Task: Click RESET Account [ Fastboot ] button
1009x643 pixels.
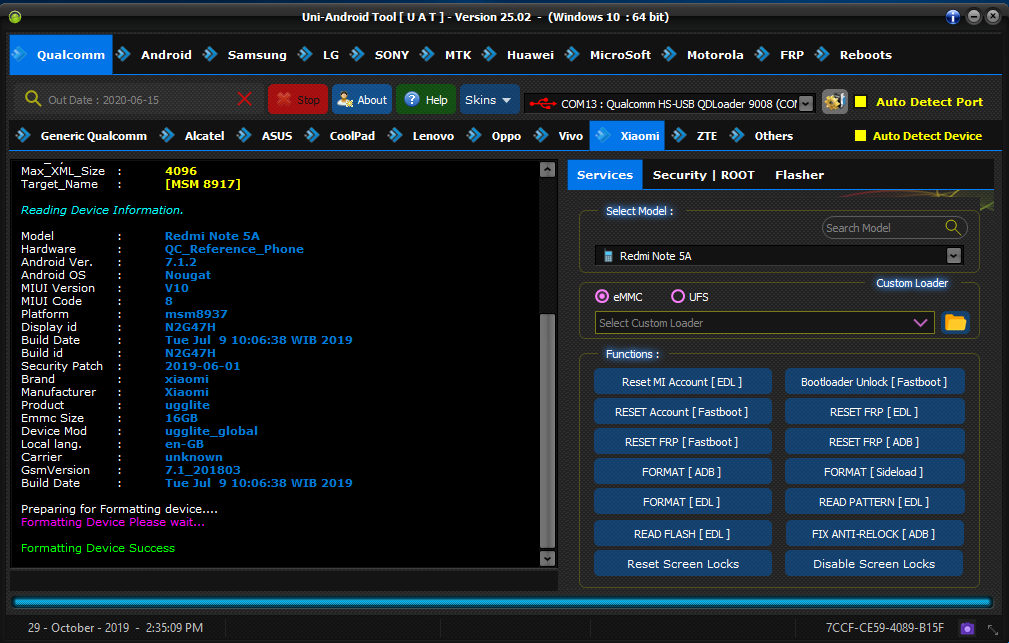Action: (682, 412)
